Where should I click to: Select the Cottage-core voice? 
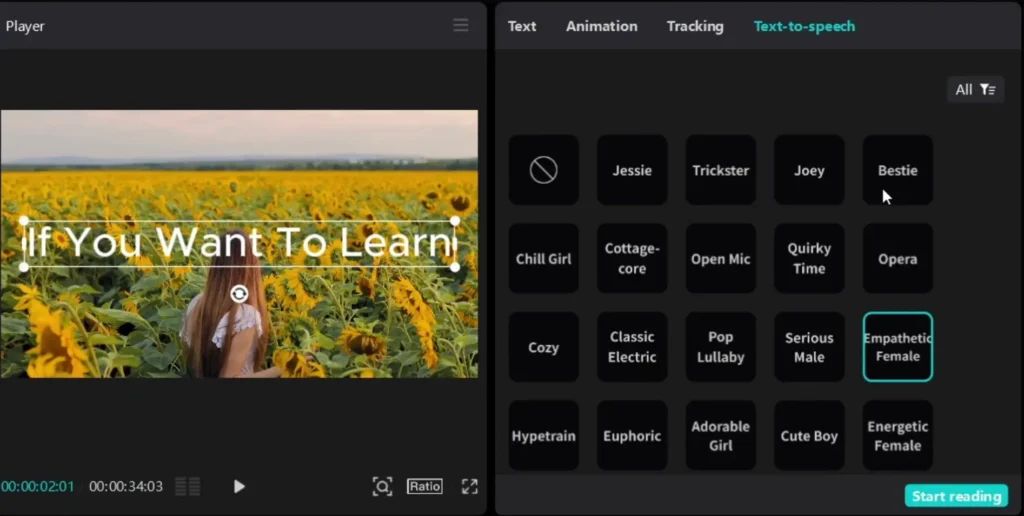(632, 259)
